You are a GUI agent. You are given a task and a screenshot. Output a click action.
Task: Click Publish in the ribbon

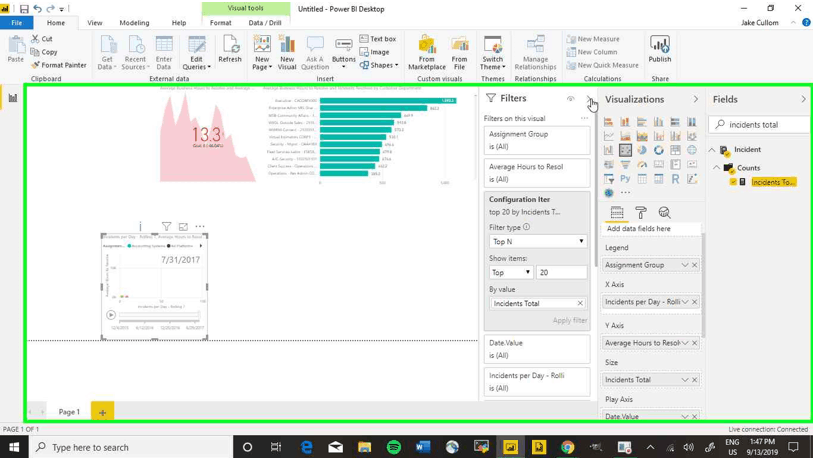[x=660, y=50]
